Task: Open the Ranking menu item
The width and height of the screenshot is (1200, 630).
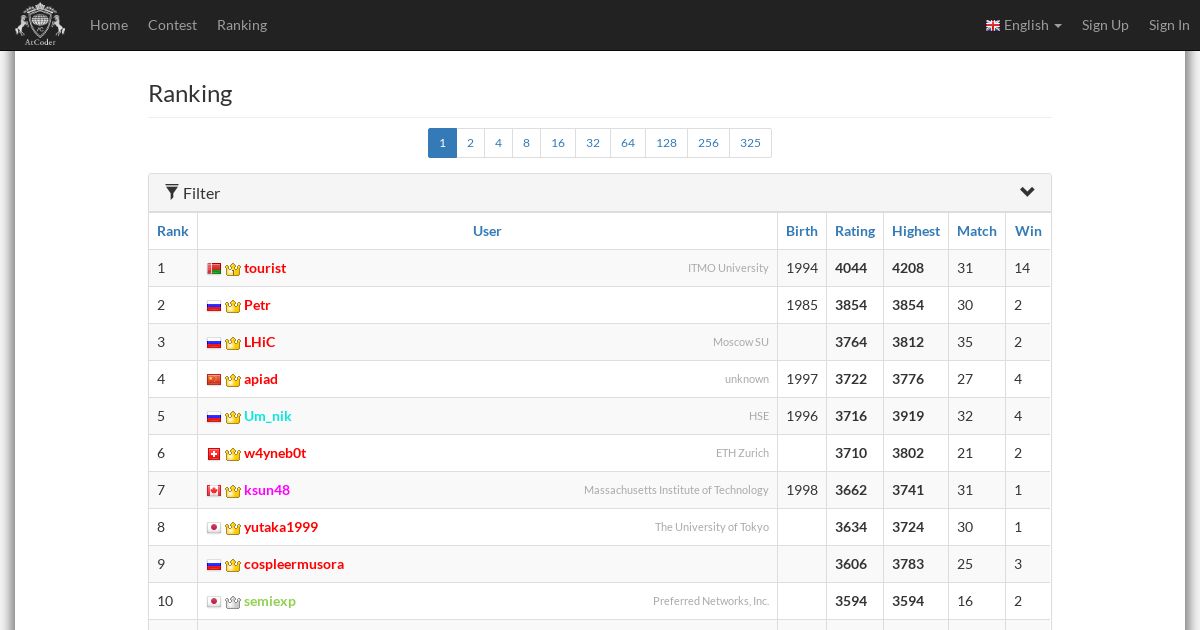Action: (242, 25)
